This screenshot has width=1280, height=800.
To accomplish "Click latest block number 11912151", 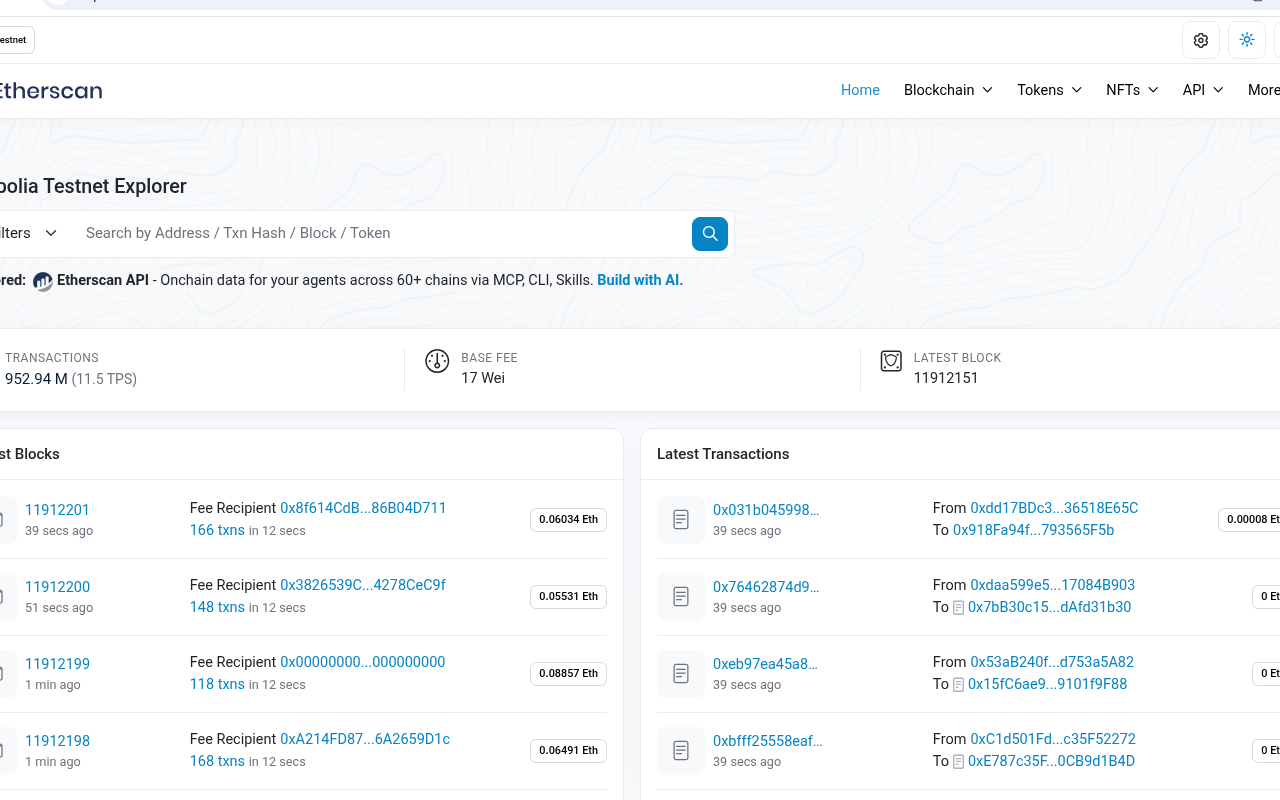I will [946, 378].
